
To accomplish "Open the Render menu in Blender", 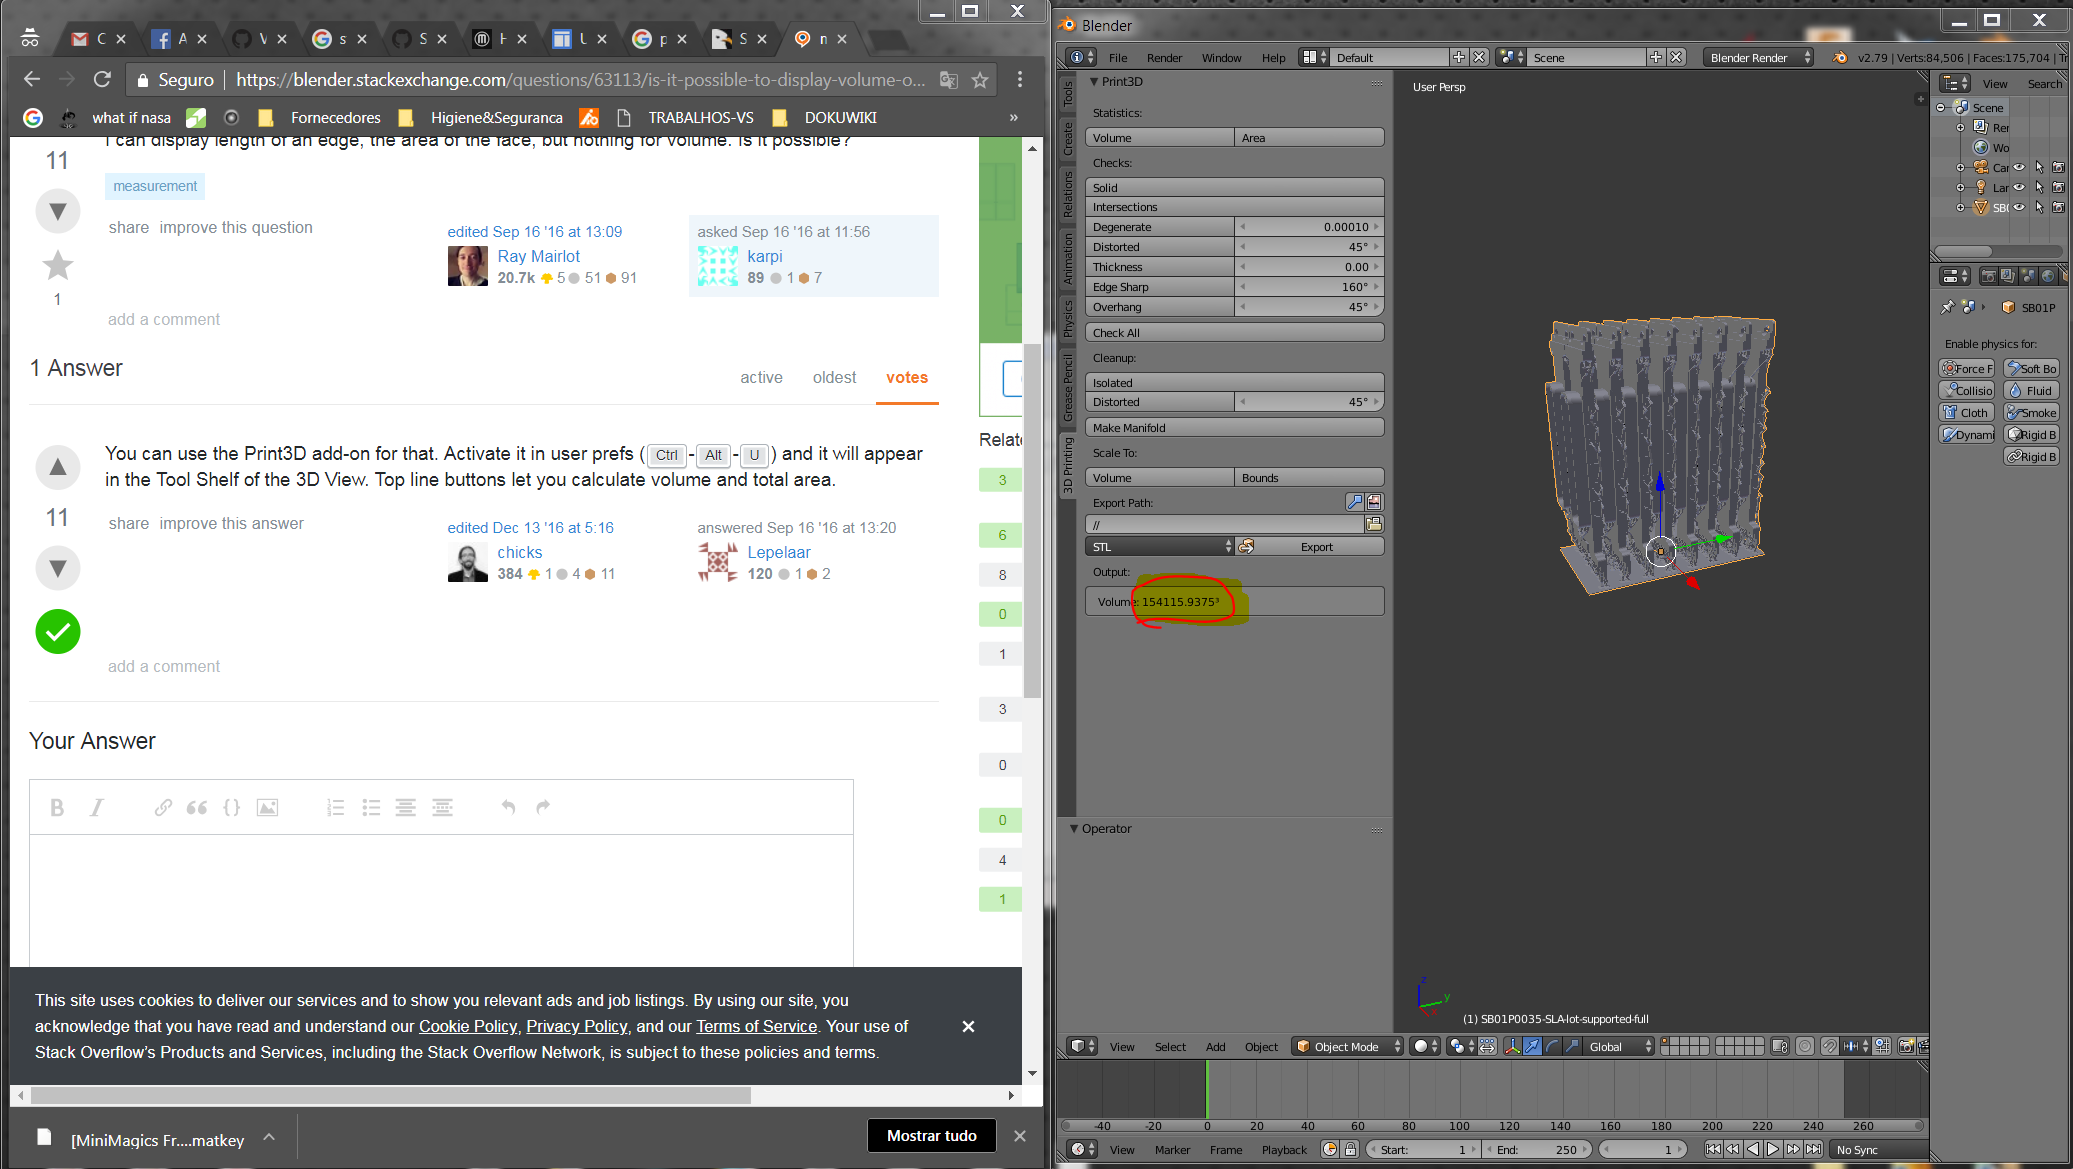I will point(1164,57).
